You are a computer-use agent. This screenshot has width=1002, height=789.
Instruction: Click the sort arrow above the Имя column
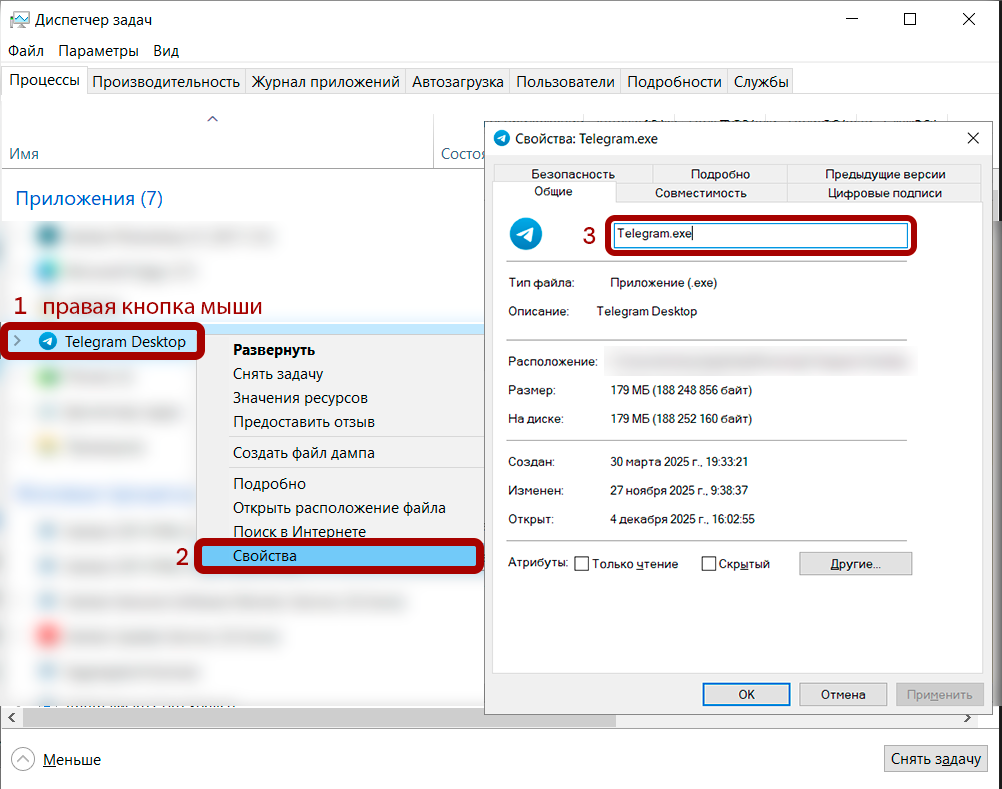[213, 119]
